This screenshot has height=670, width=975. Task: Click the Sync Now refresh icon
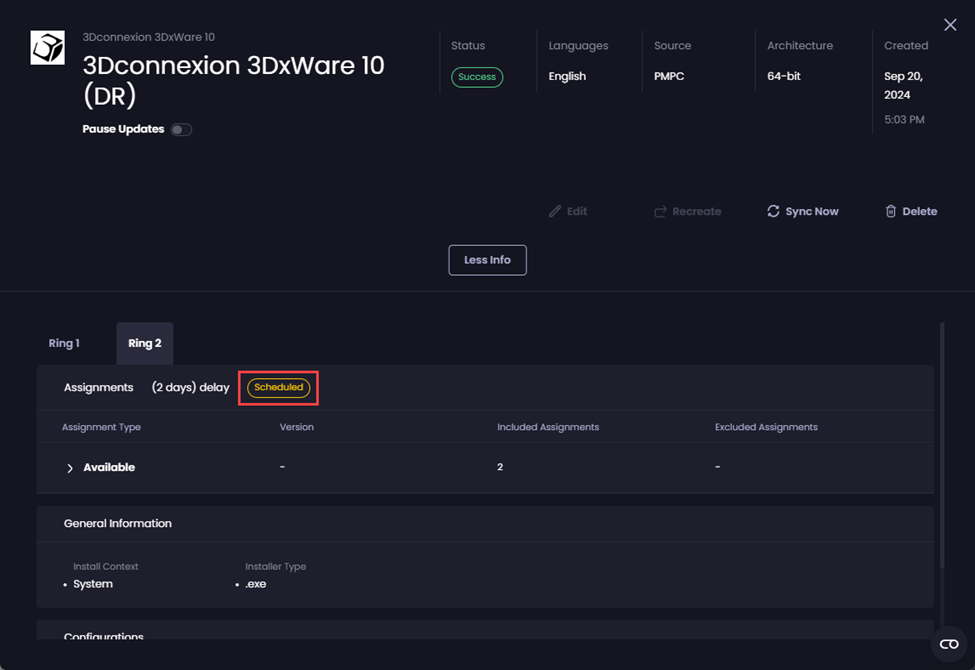click(x=773, y=212)
